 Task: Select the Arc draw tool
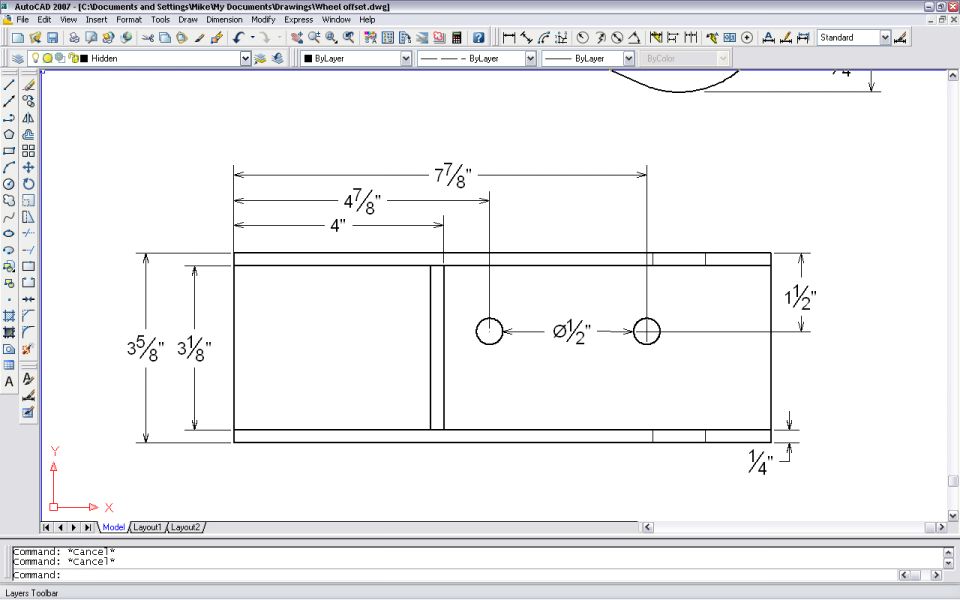9,167
